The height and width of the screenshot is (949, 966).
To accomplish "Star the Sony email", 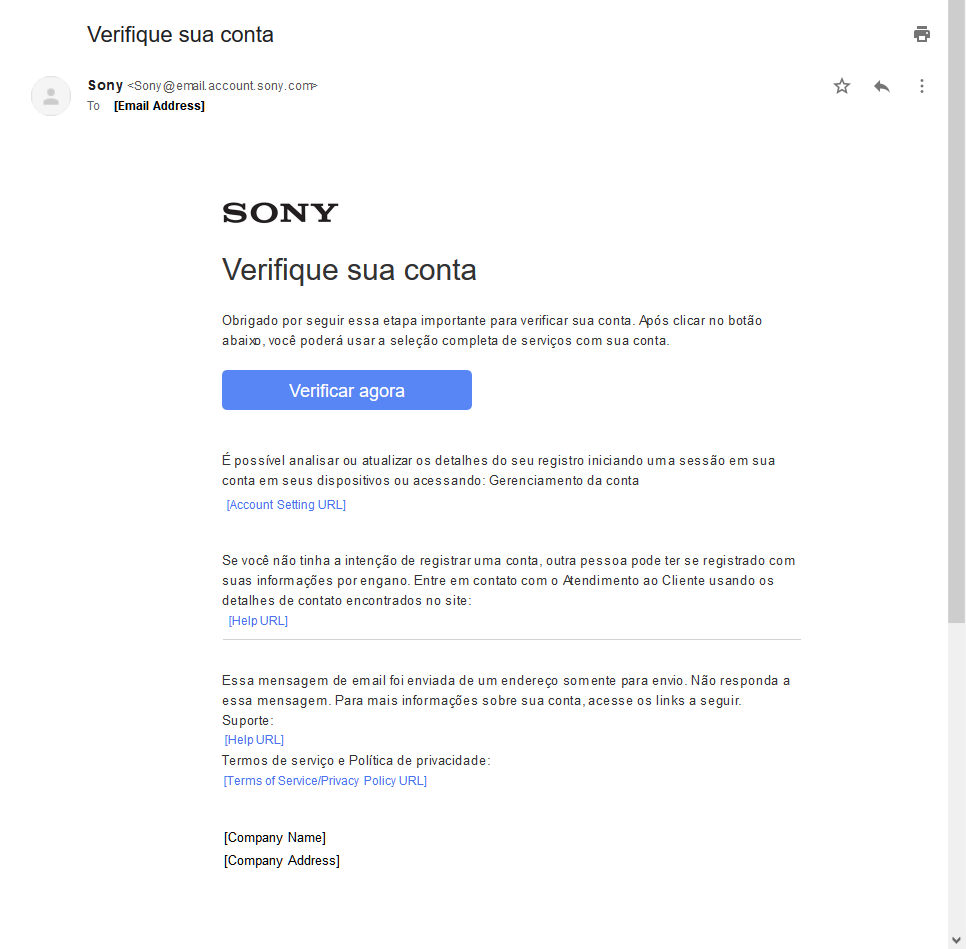I will tap(842, 86).
